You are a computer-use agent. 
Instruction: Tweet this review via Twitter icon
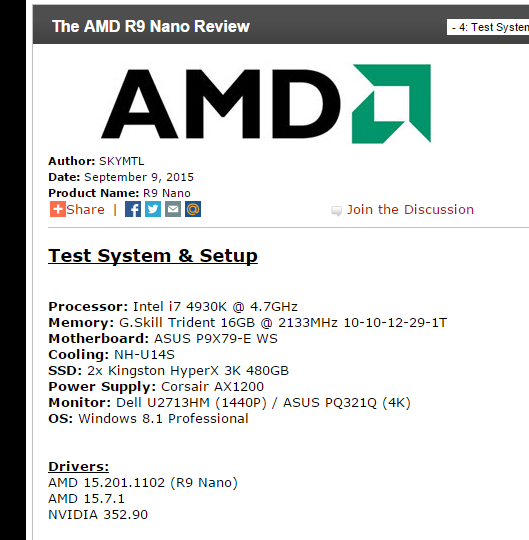(x=153, y=209)
